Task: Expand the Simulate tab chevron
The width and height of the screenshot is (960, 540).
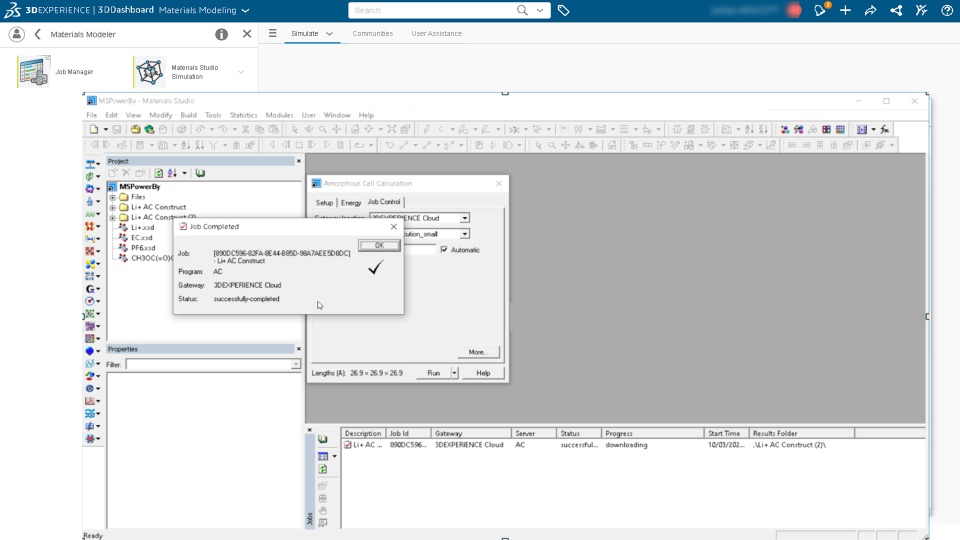Action: point(329,34)
